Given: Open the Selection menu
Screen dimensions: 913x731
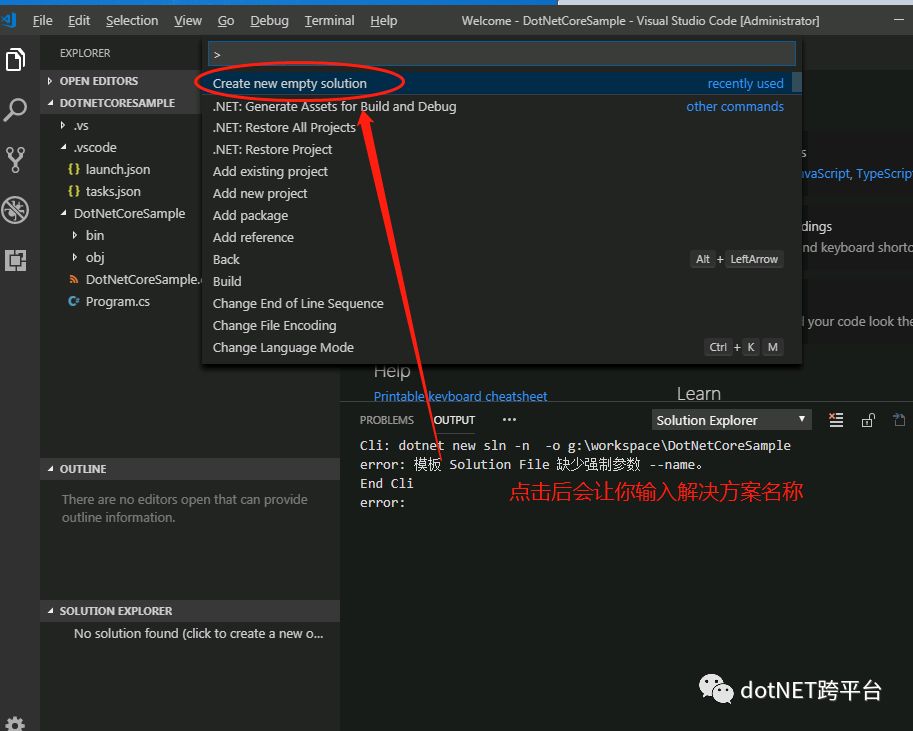Looking at the screenshot, I should point(132,21).
